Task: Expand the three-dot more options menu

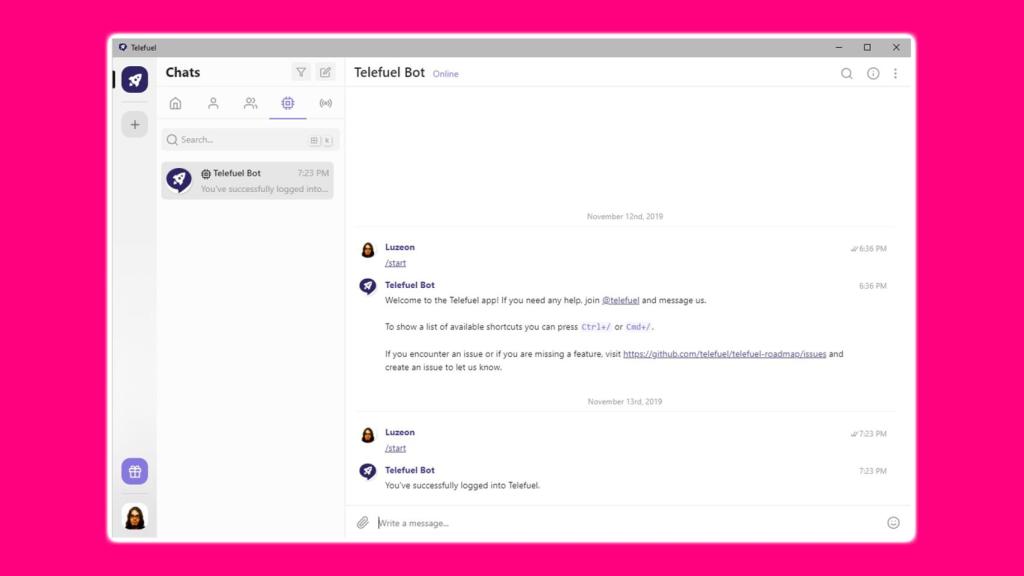Action: (895, 74)
